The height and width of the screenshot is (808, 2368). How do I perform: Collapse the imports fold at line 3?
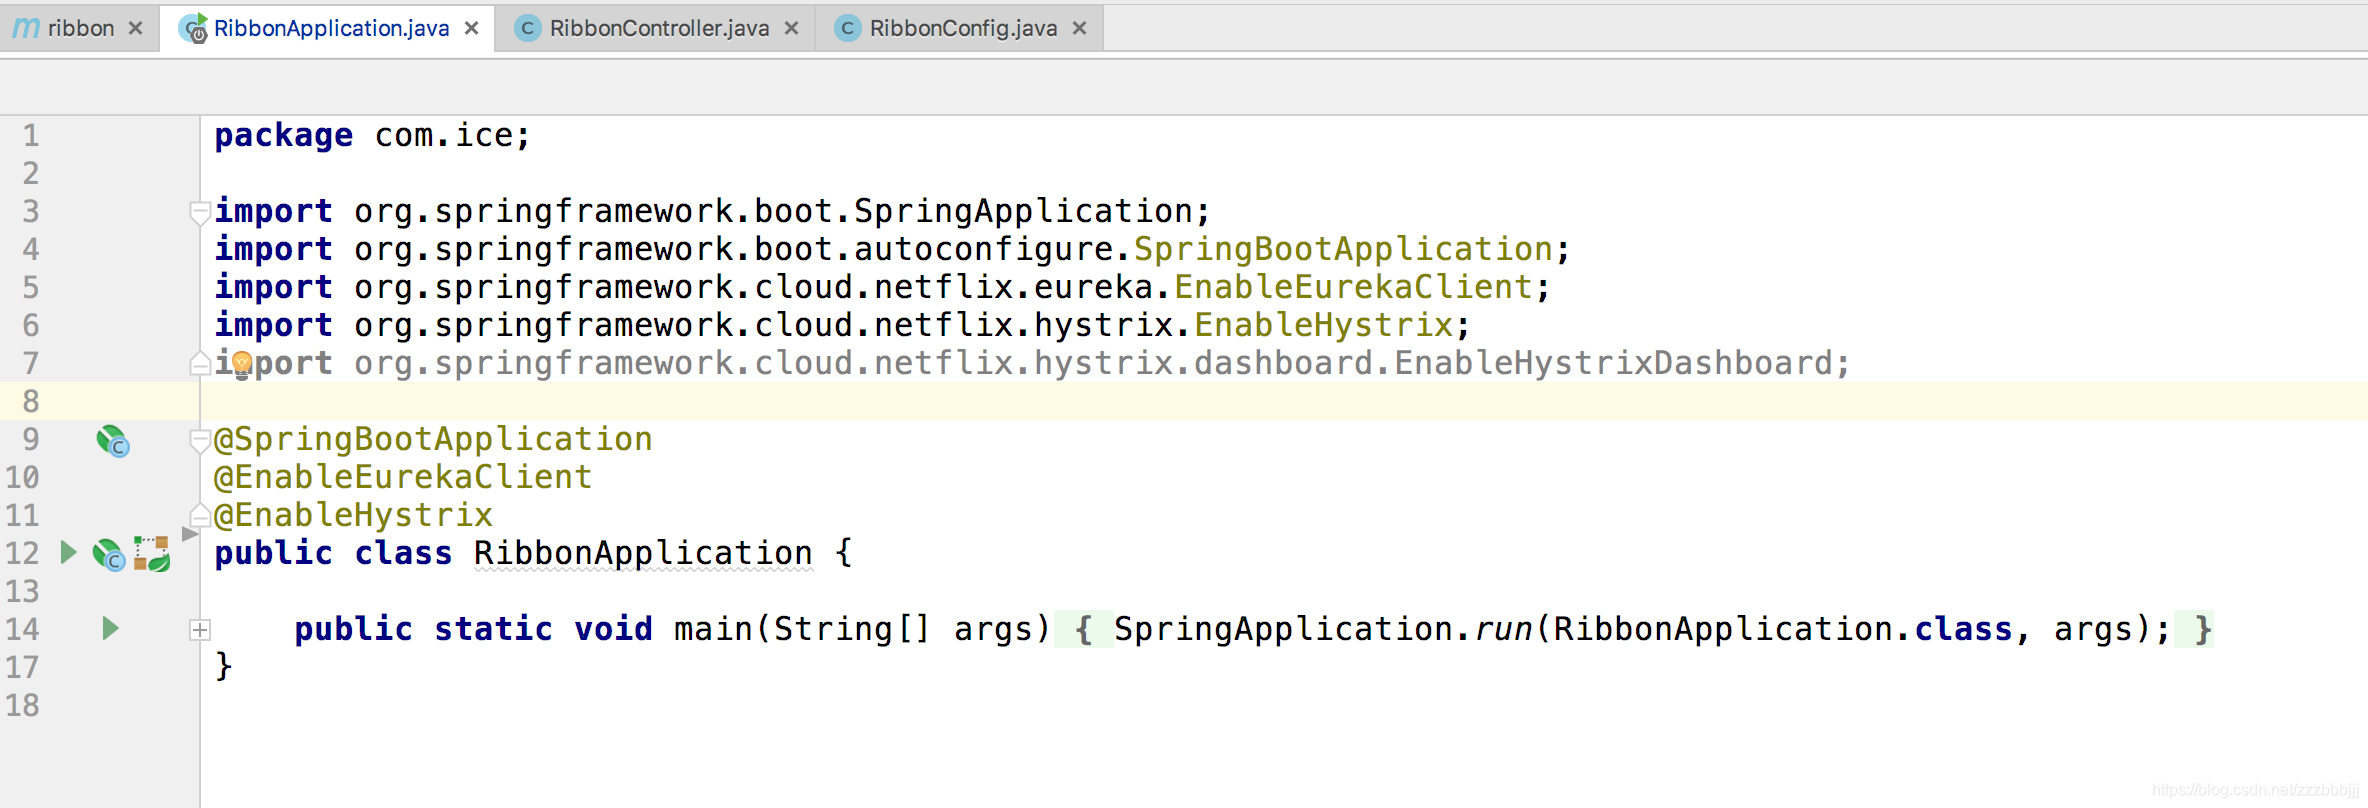200,211
